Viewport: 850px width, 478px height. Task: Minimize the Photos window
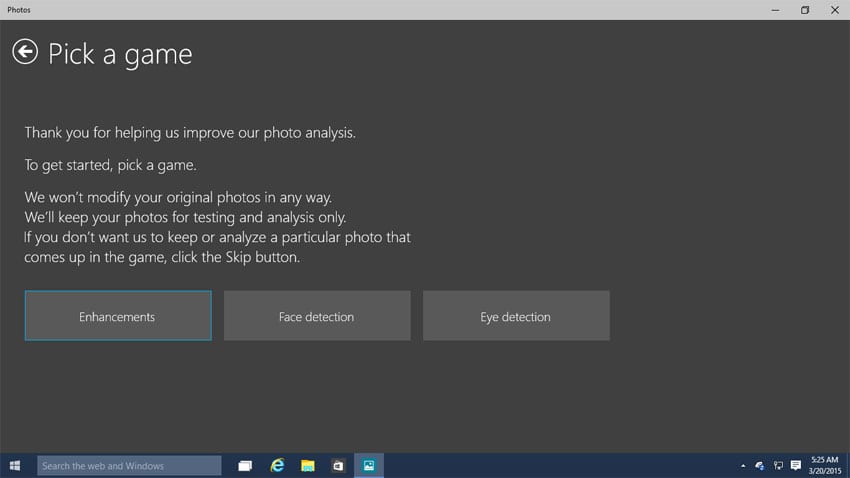[776, 10]
